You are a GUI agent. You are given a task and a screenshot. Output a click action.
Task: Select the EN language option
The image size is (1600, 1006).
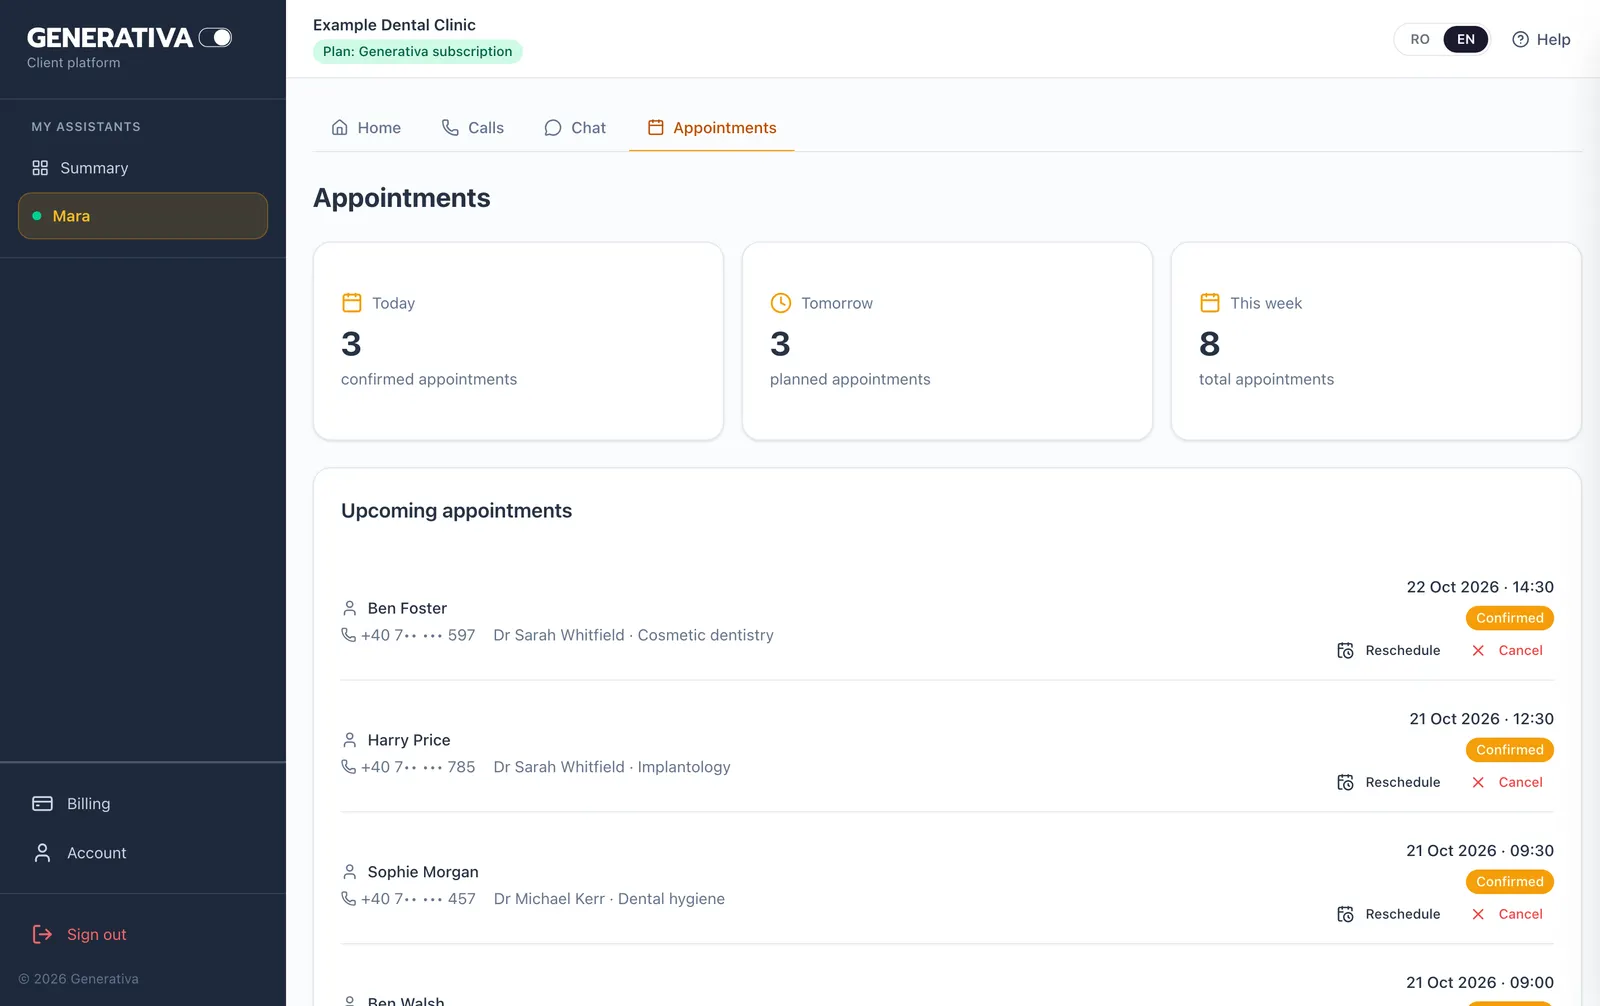tap(1466, 39)
